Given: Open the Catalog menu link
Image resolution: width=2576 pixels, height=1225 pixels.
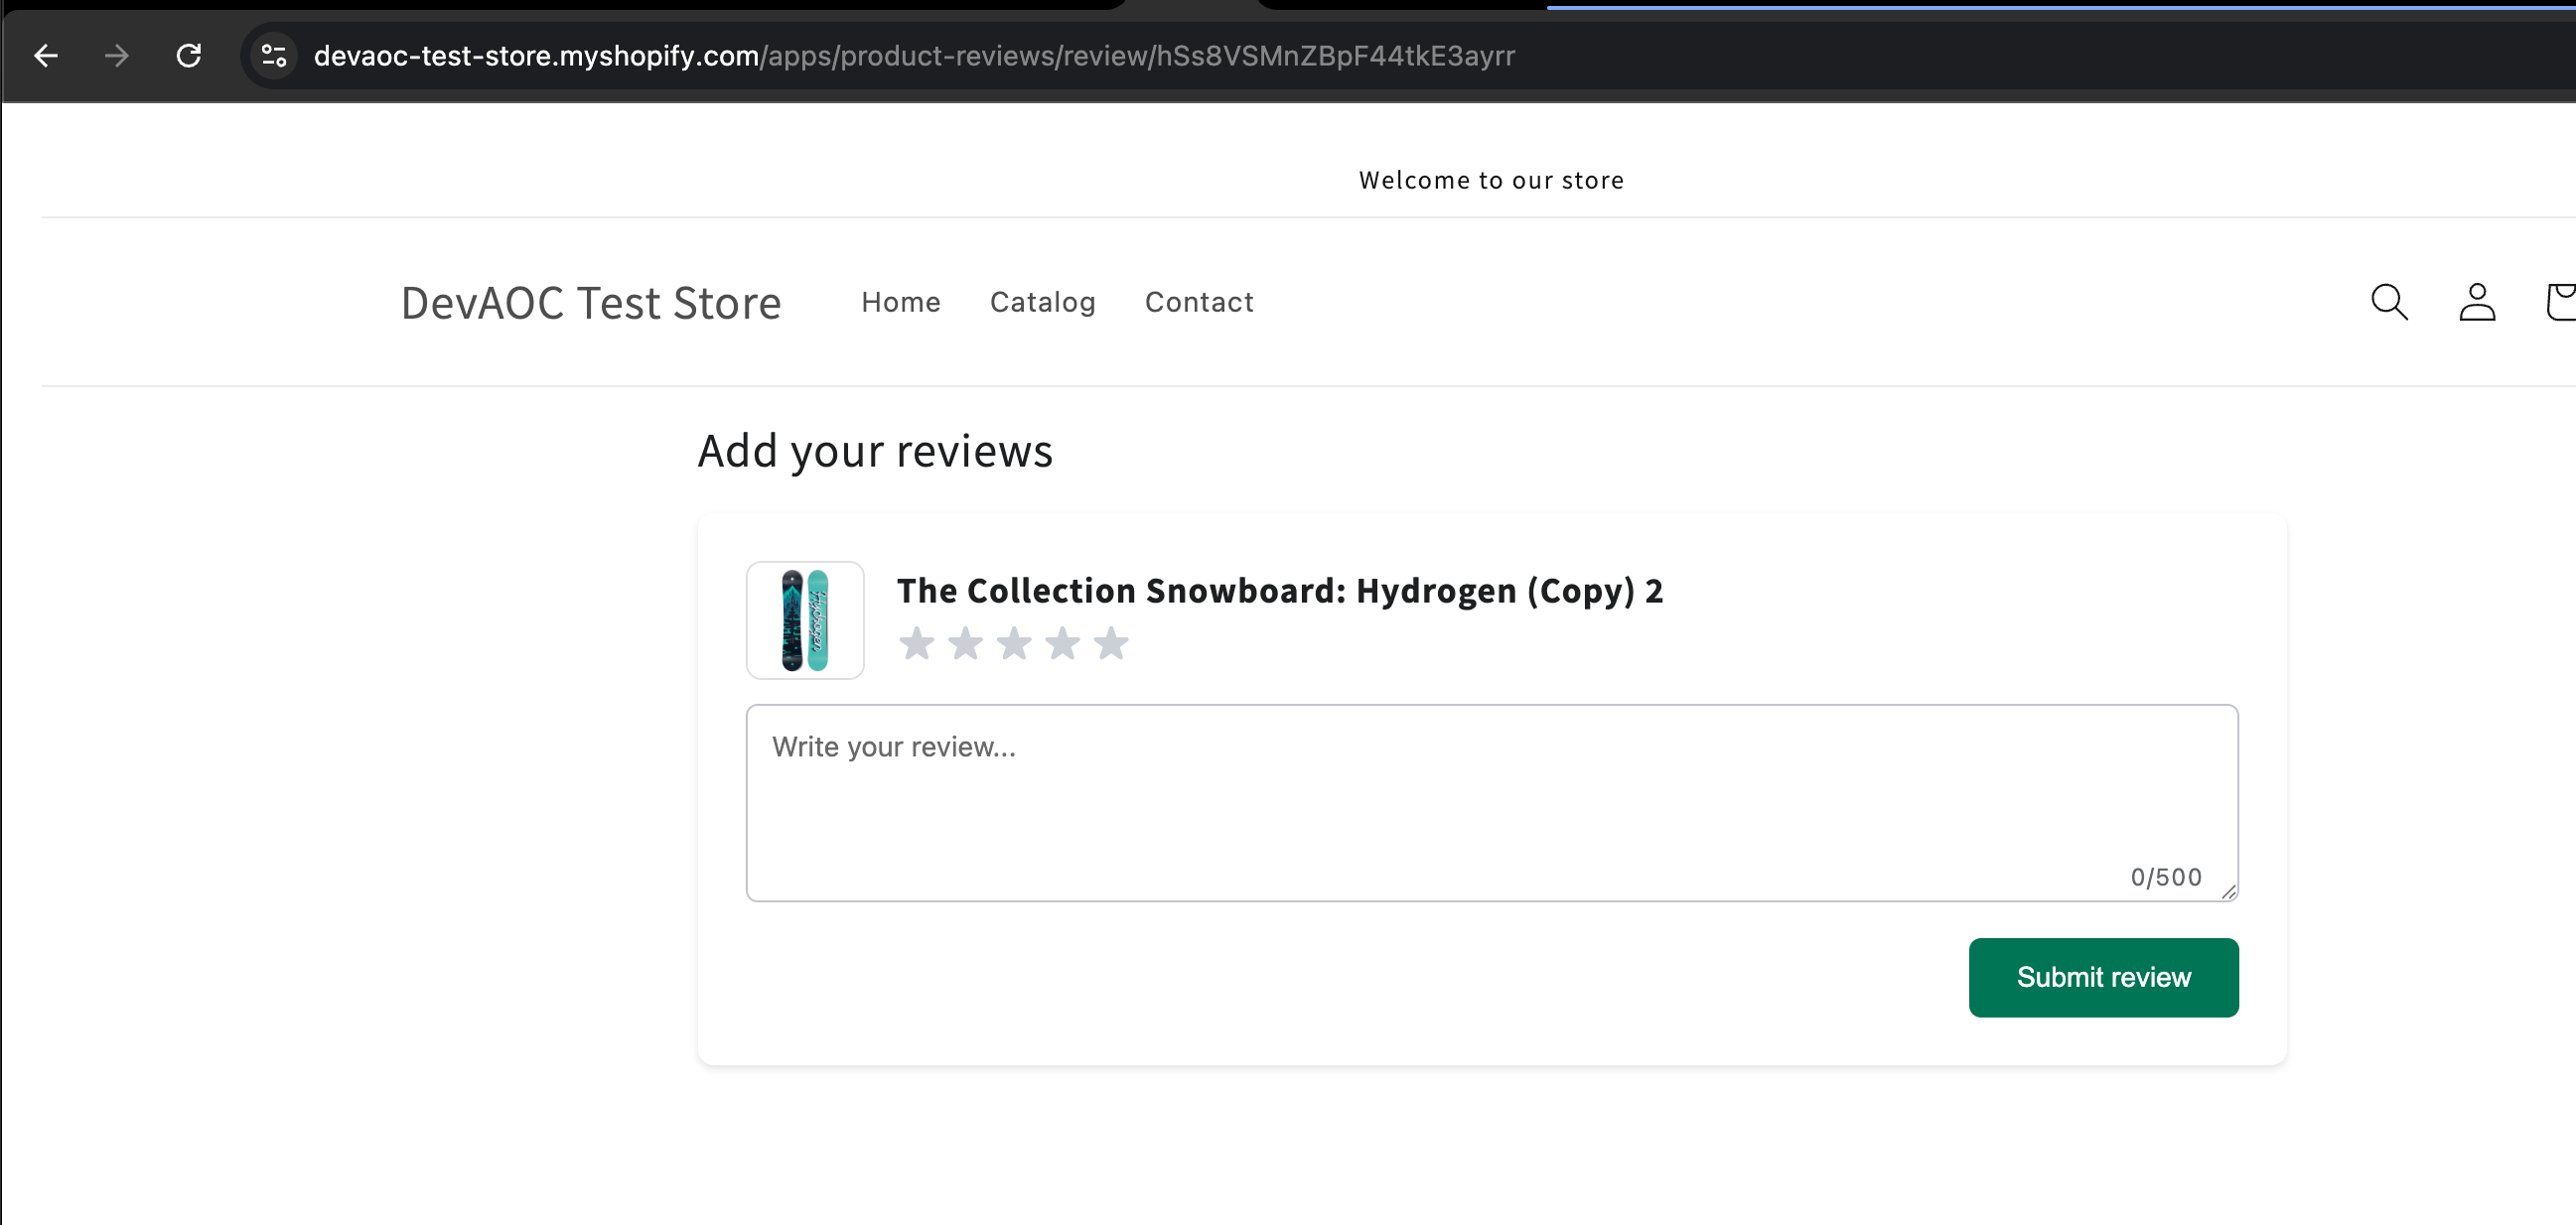Looking at the screenshot, I should click(x=1042, y=302).
